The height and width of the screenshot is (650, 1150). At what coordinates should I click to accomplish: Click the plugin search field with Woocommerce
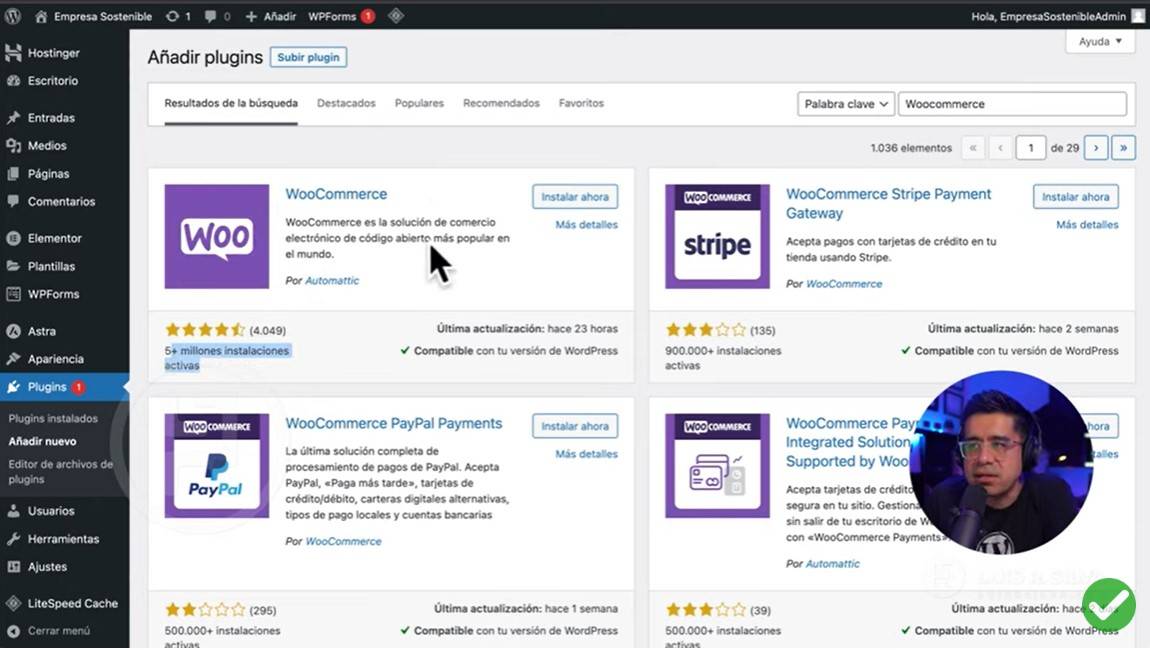(x=1012, y=104)
